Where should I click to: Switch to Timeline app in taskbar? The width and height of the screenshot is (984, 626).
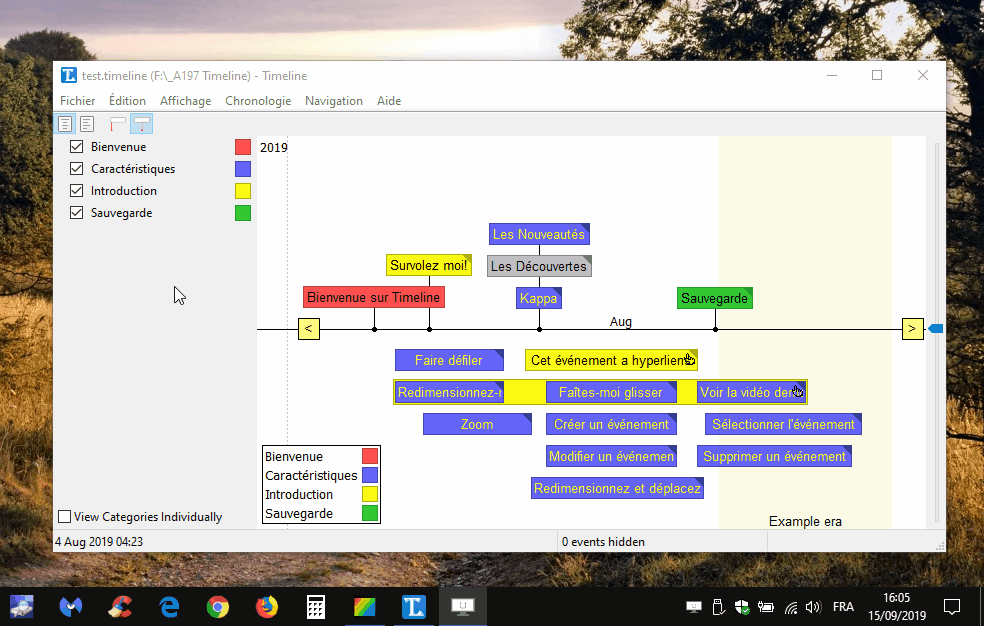click(x=414, y=607)
